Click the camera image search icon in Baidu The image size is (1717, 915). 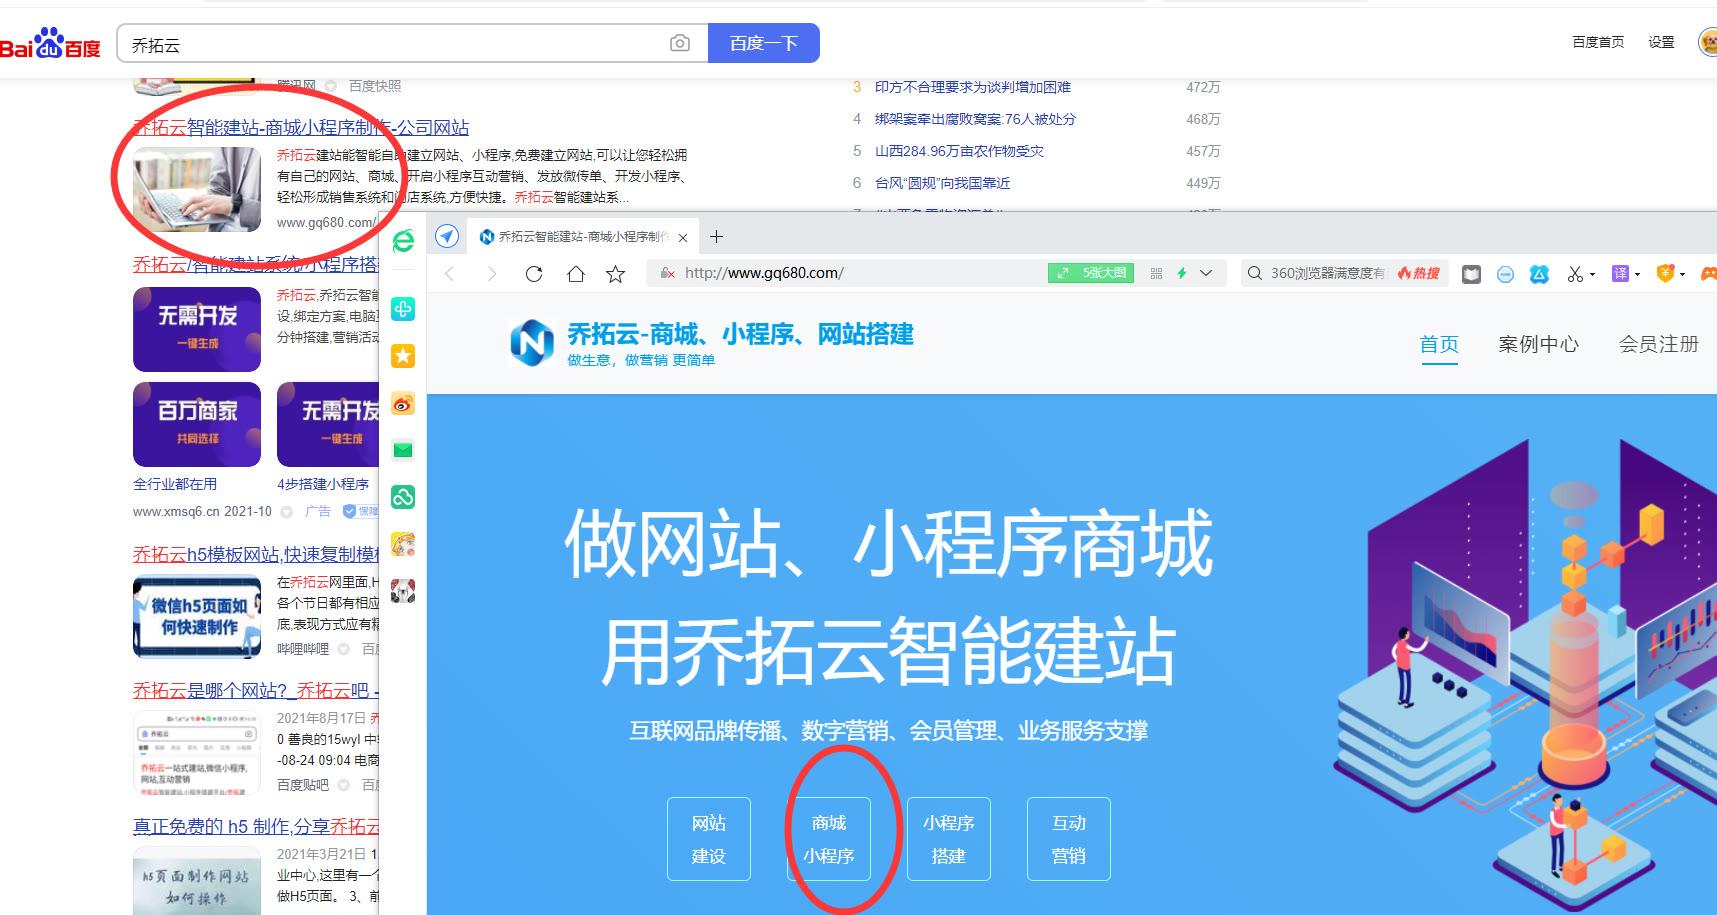pos(680,43)
